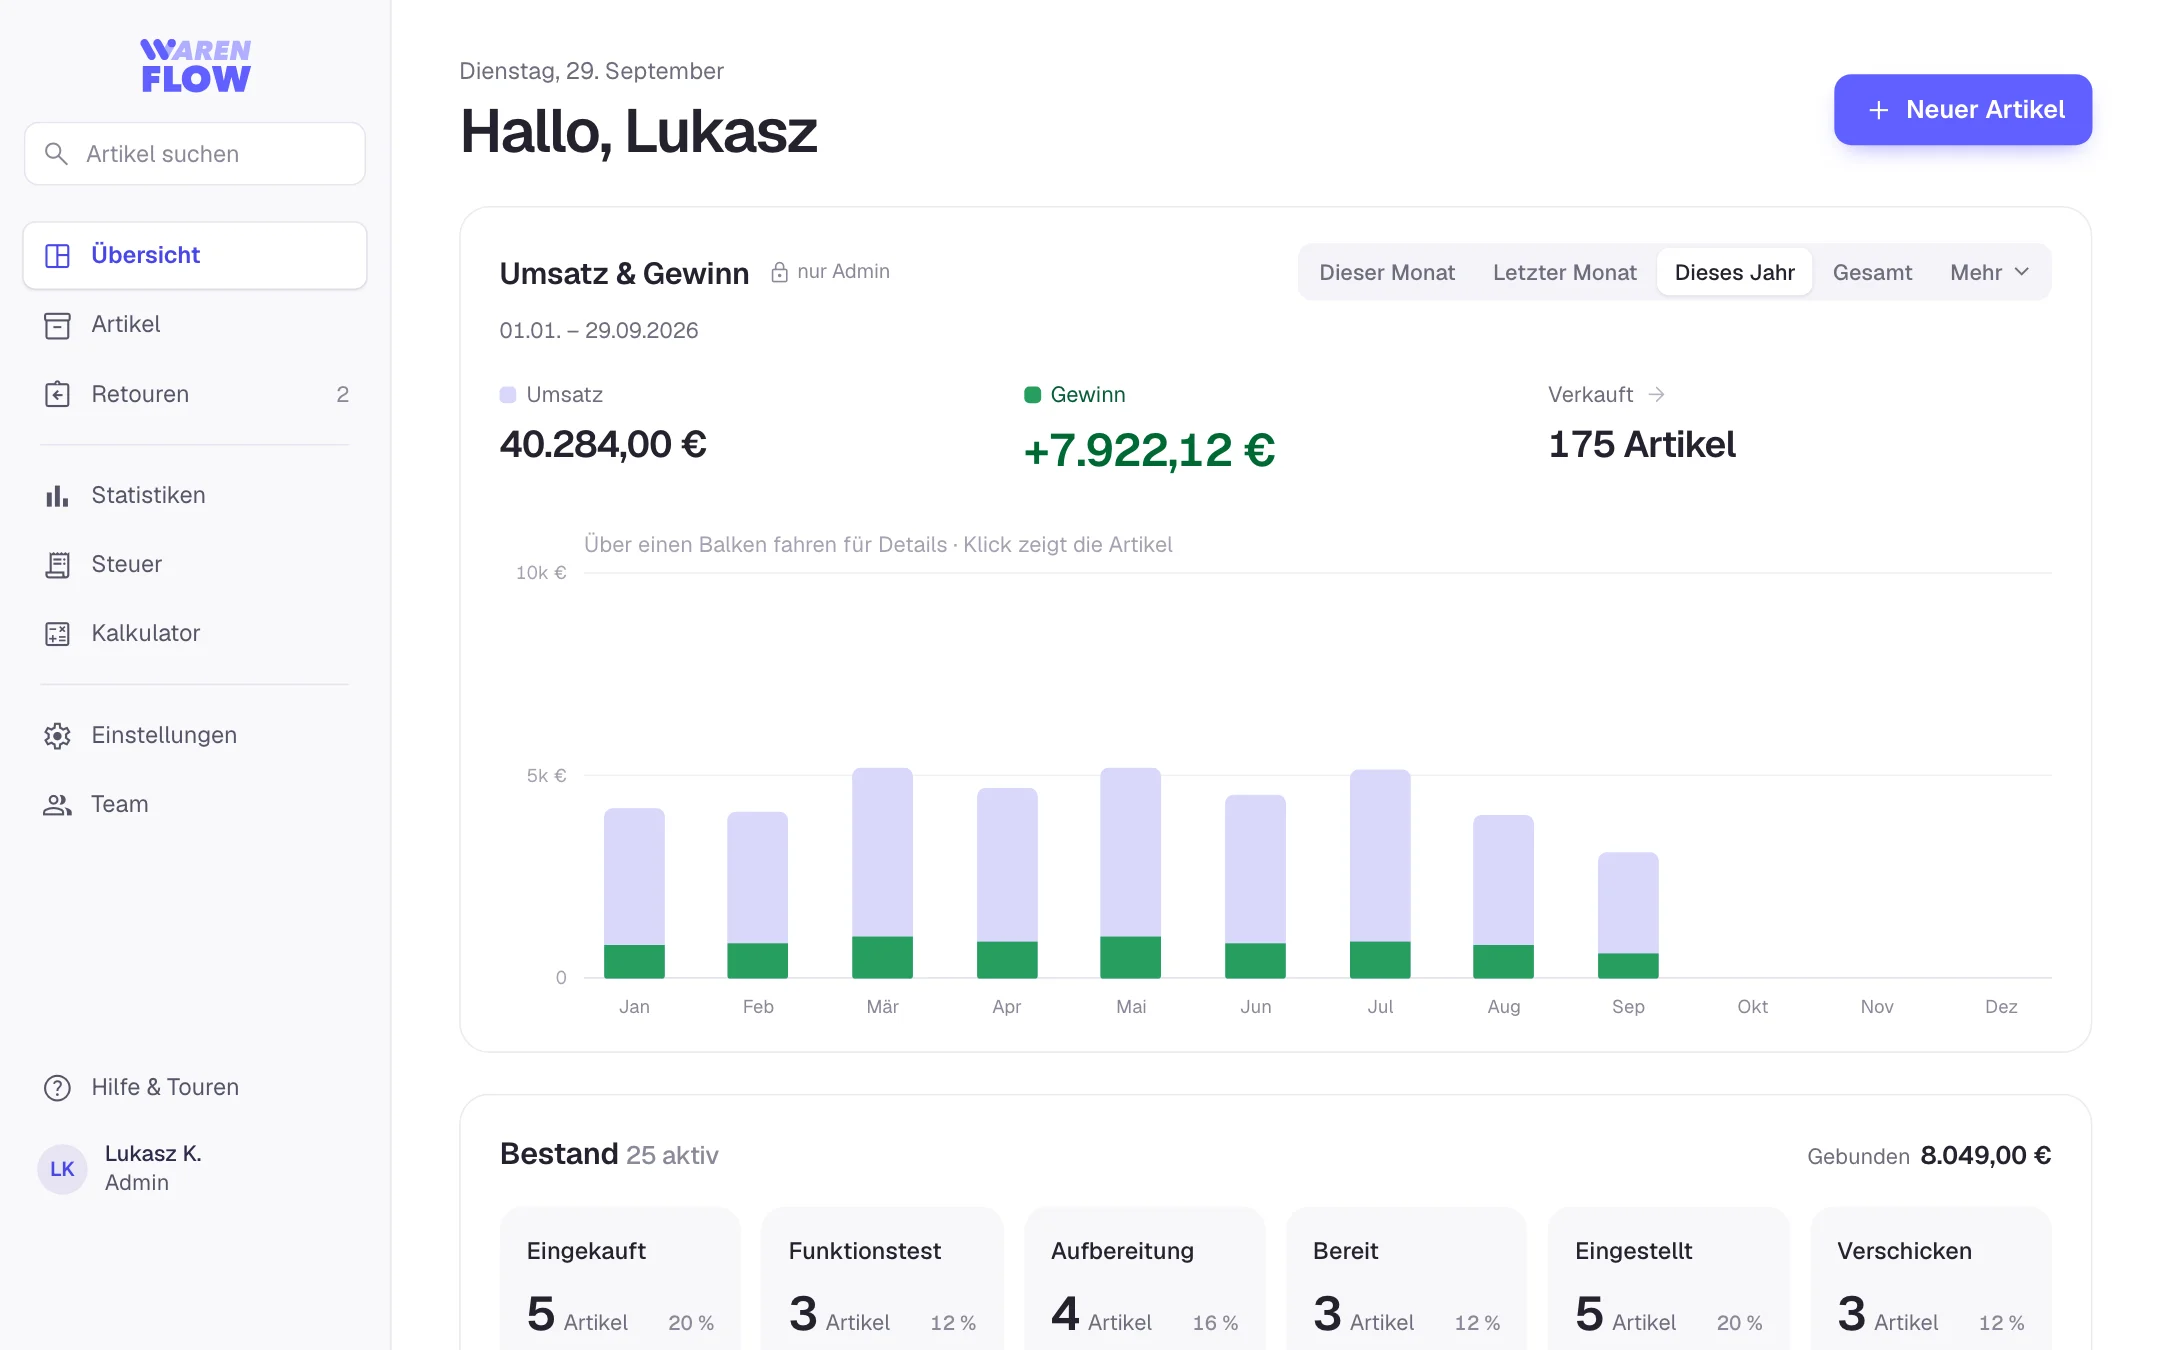Click the magnifier icon in the search box

(57, 154)
